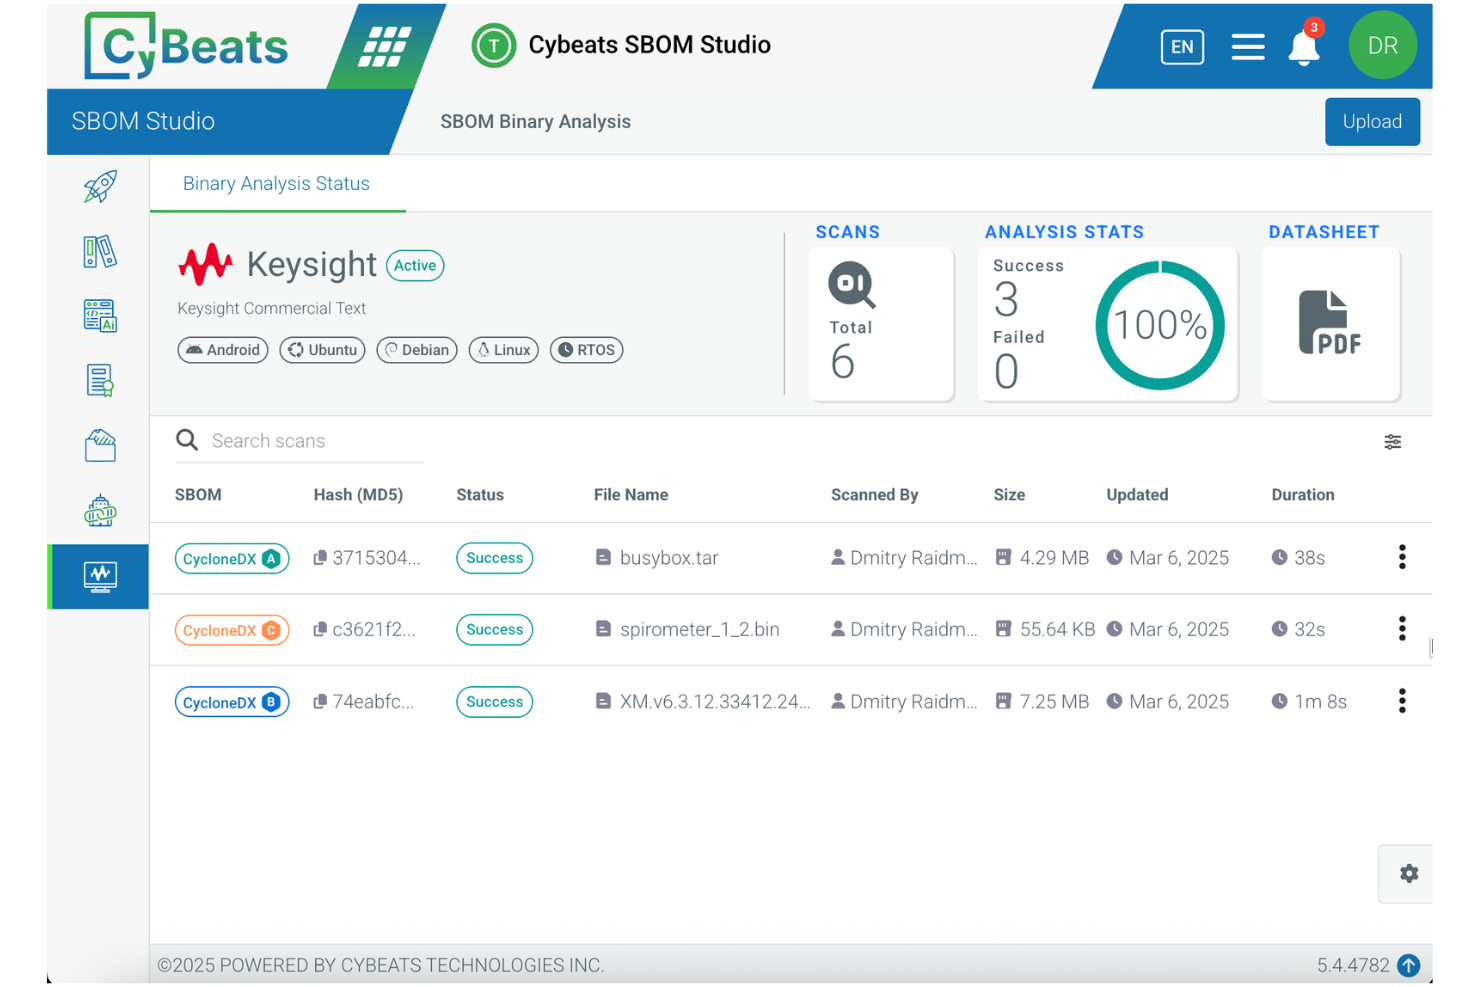Image resolution: width=1480 pixels, height=987 pixels.
Task: Open row menu for XM.v6.3 file
Action: pyautogui.click(x=1402, y=701)
